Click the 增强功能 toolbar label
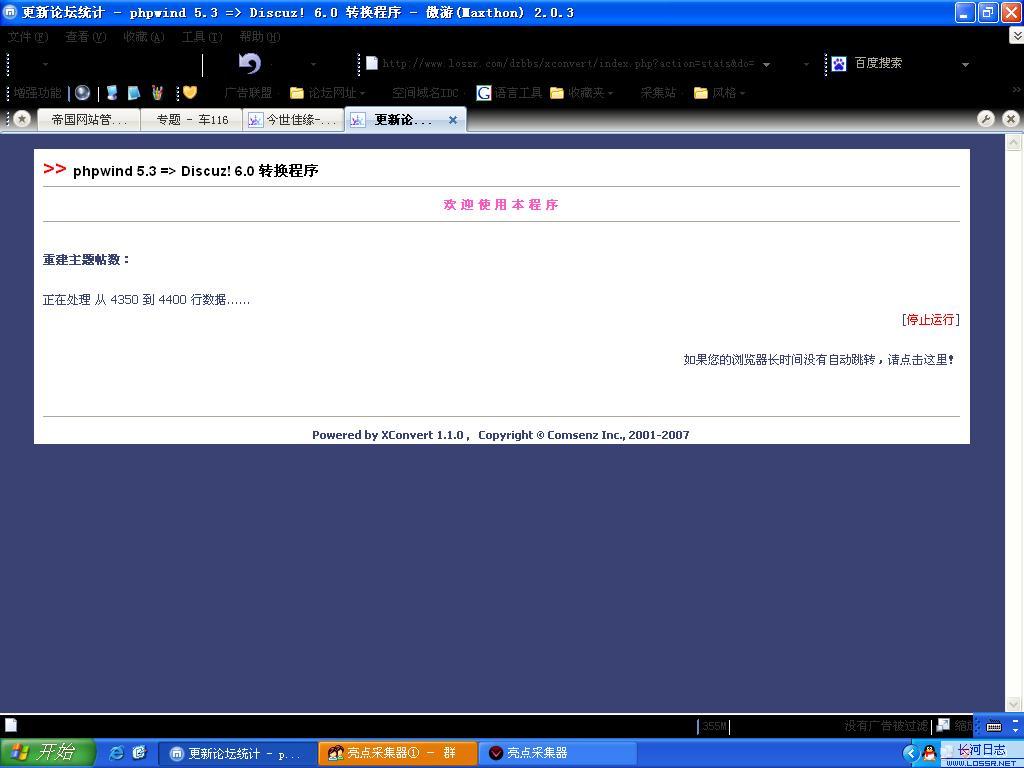This screenshot has height=768, width=1024. coord(37,93)
